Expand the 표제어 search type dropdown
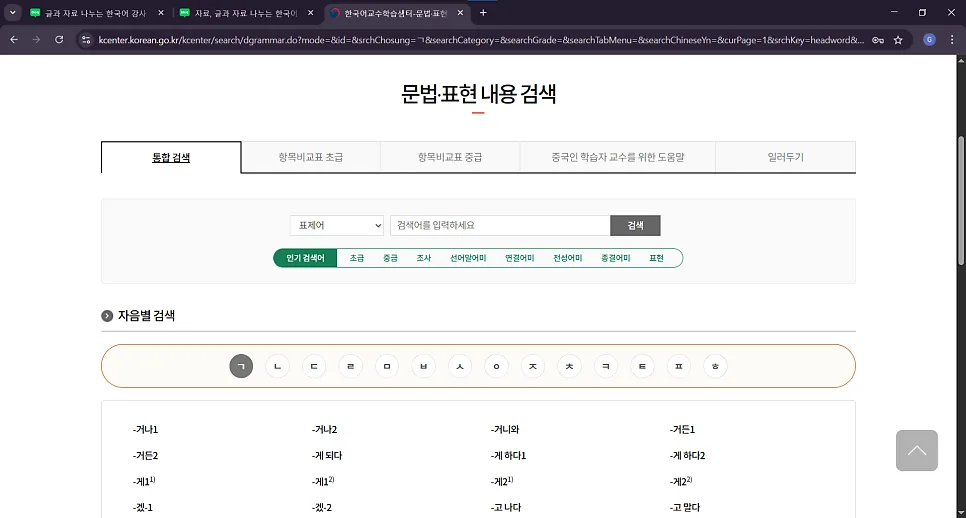 (x=336, y=225)
